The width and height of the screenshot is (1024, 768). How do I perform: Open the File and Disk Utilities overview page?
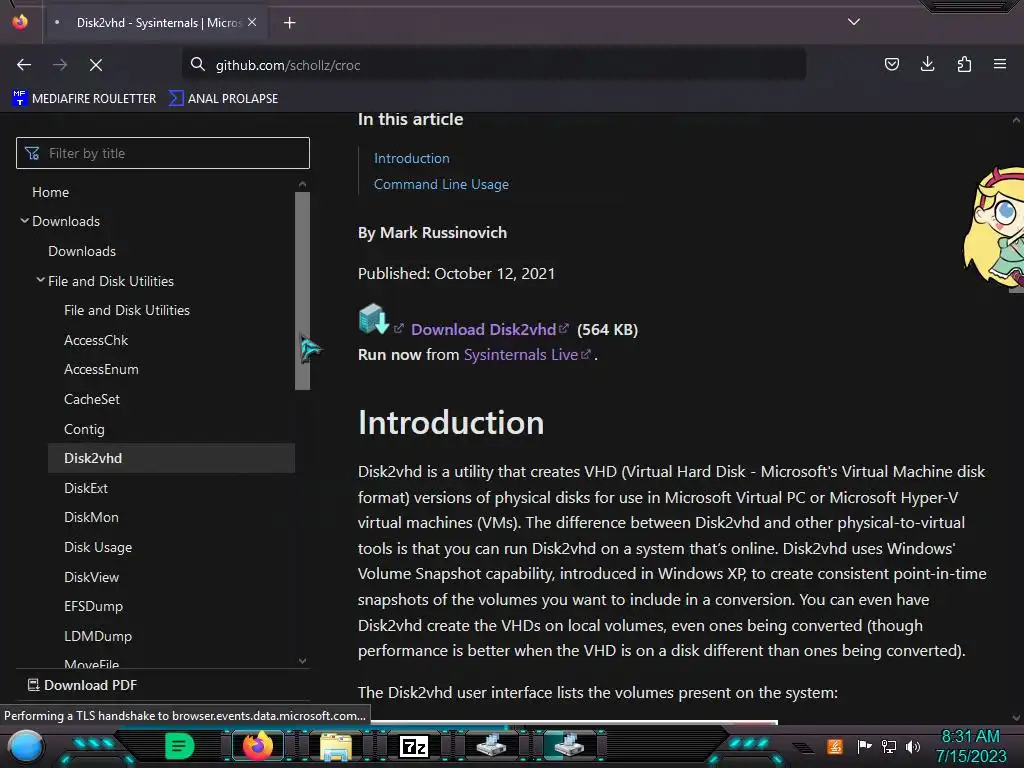127,310
